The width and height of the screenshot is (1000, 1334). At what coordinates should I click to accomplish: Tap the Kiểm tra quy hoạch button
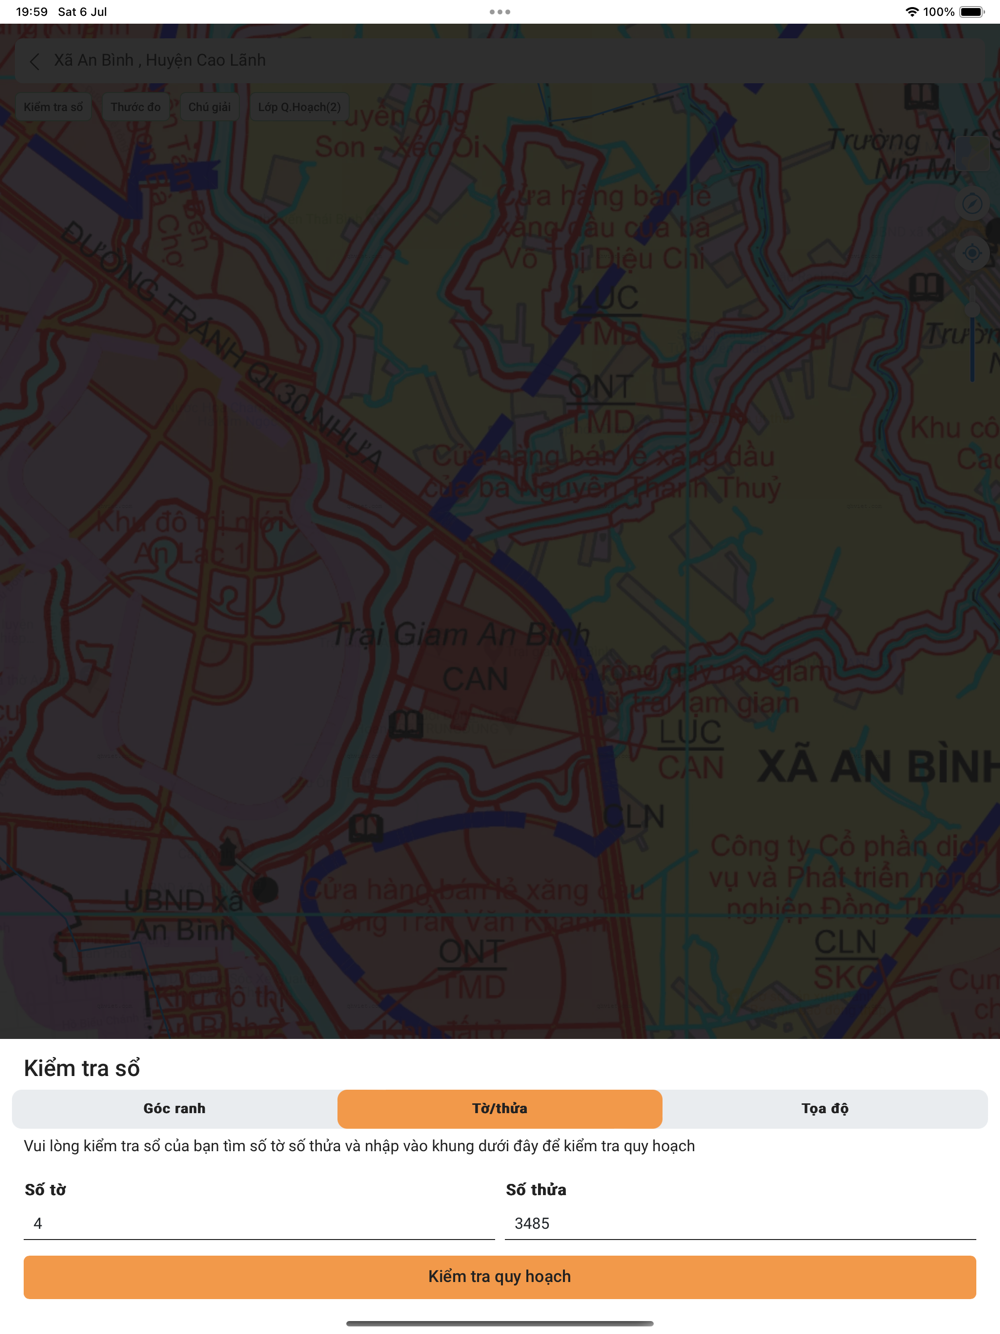pyautogui.click(x=500, y=1277)
